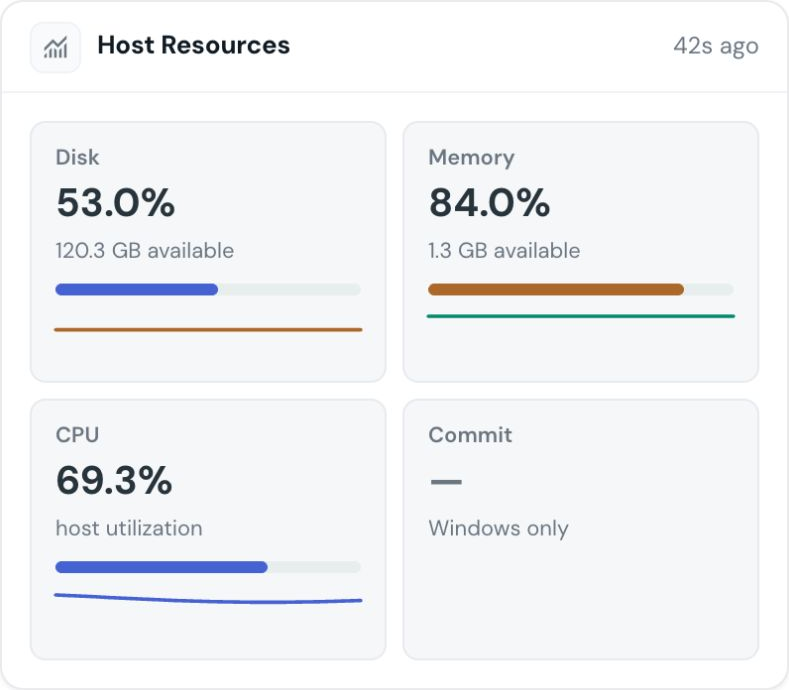Click the 53.0% disk value

point(116,202)
